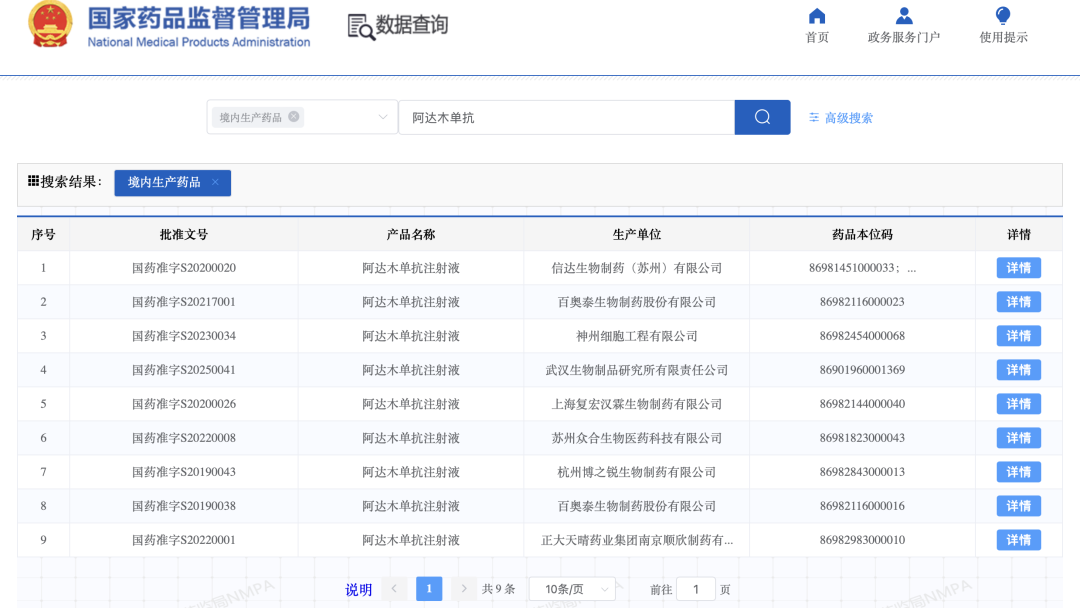Select page 1 in pagination
This screenshot has width=1080, height=608.
(429, 589)
